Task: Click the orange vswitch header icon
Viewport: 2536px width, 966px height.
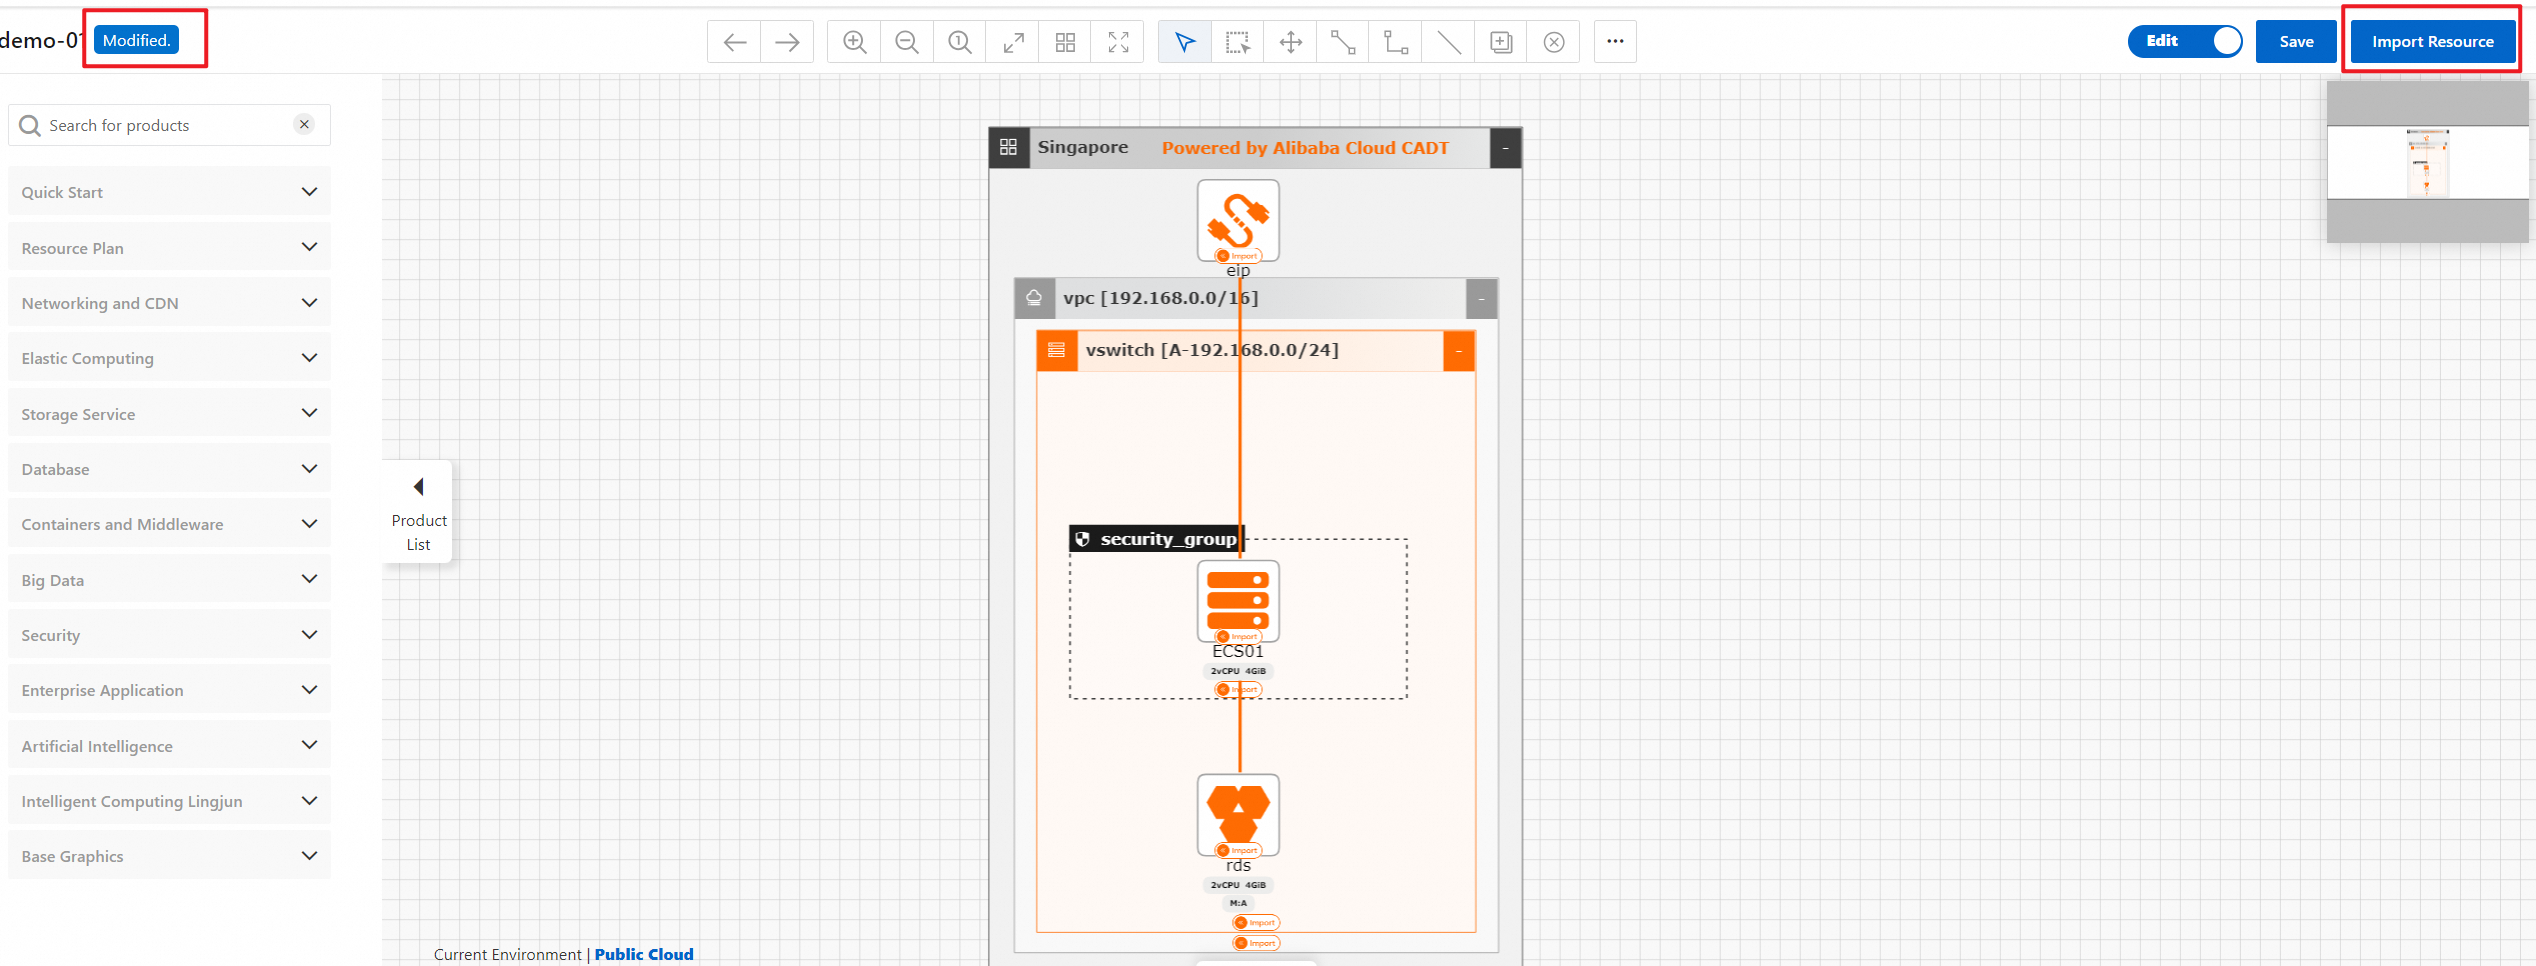Action: (x=1056, y=350)
